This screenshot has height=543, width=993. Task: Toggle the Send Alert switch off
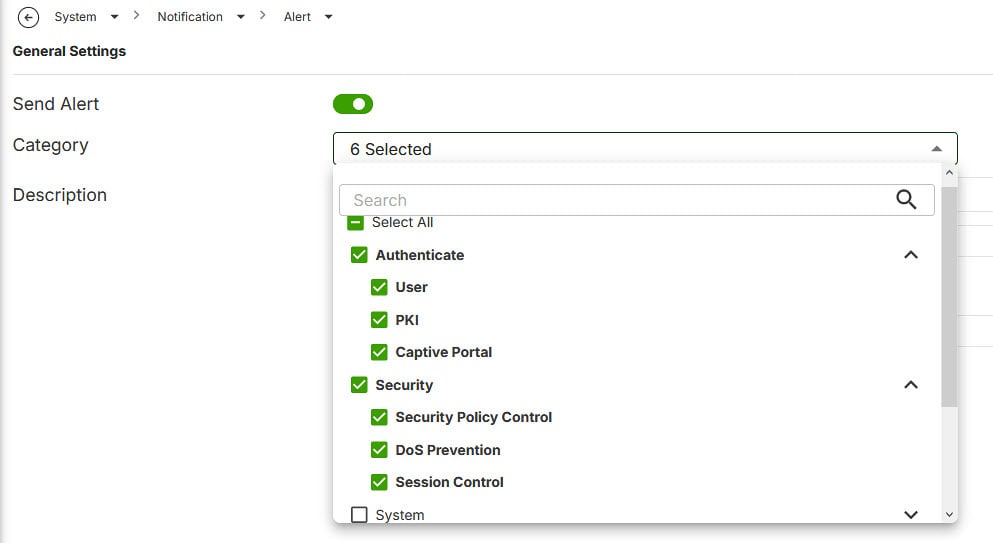click(352, 104)
